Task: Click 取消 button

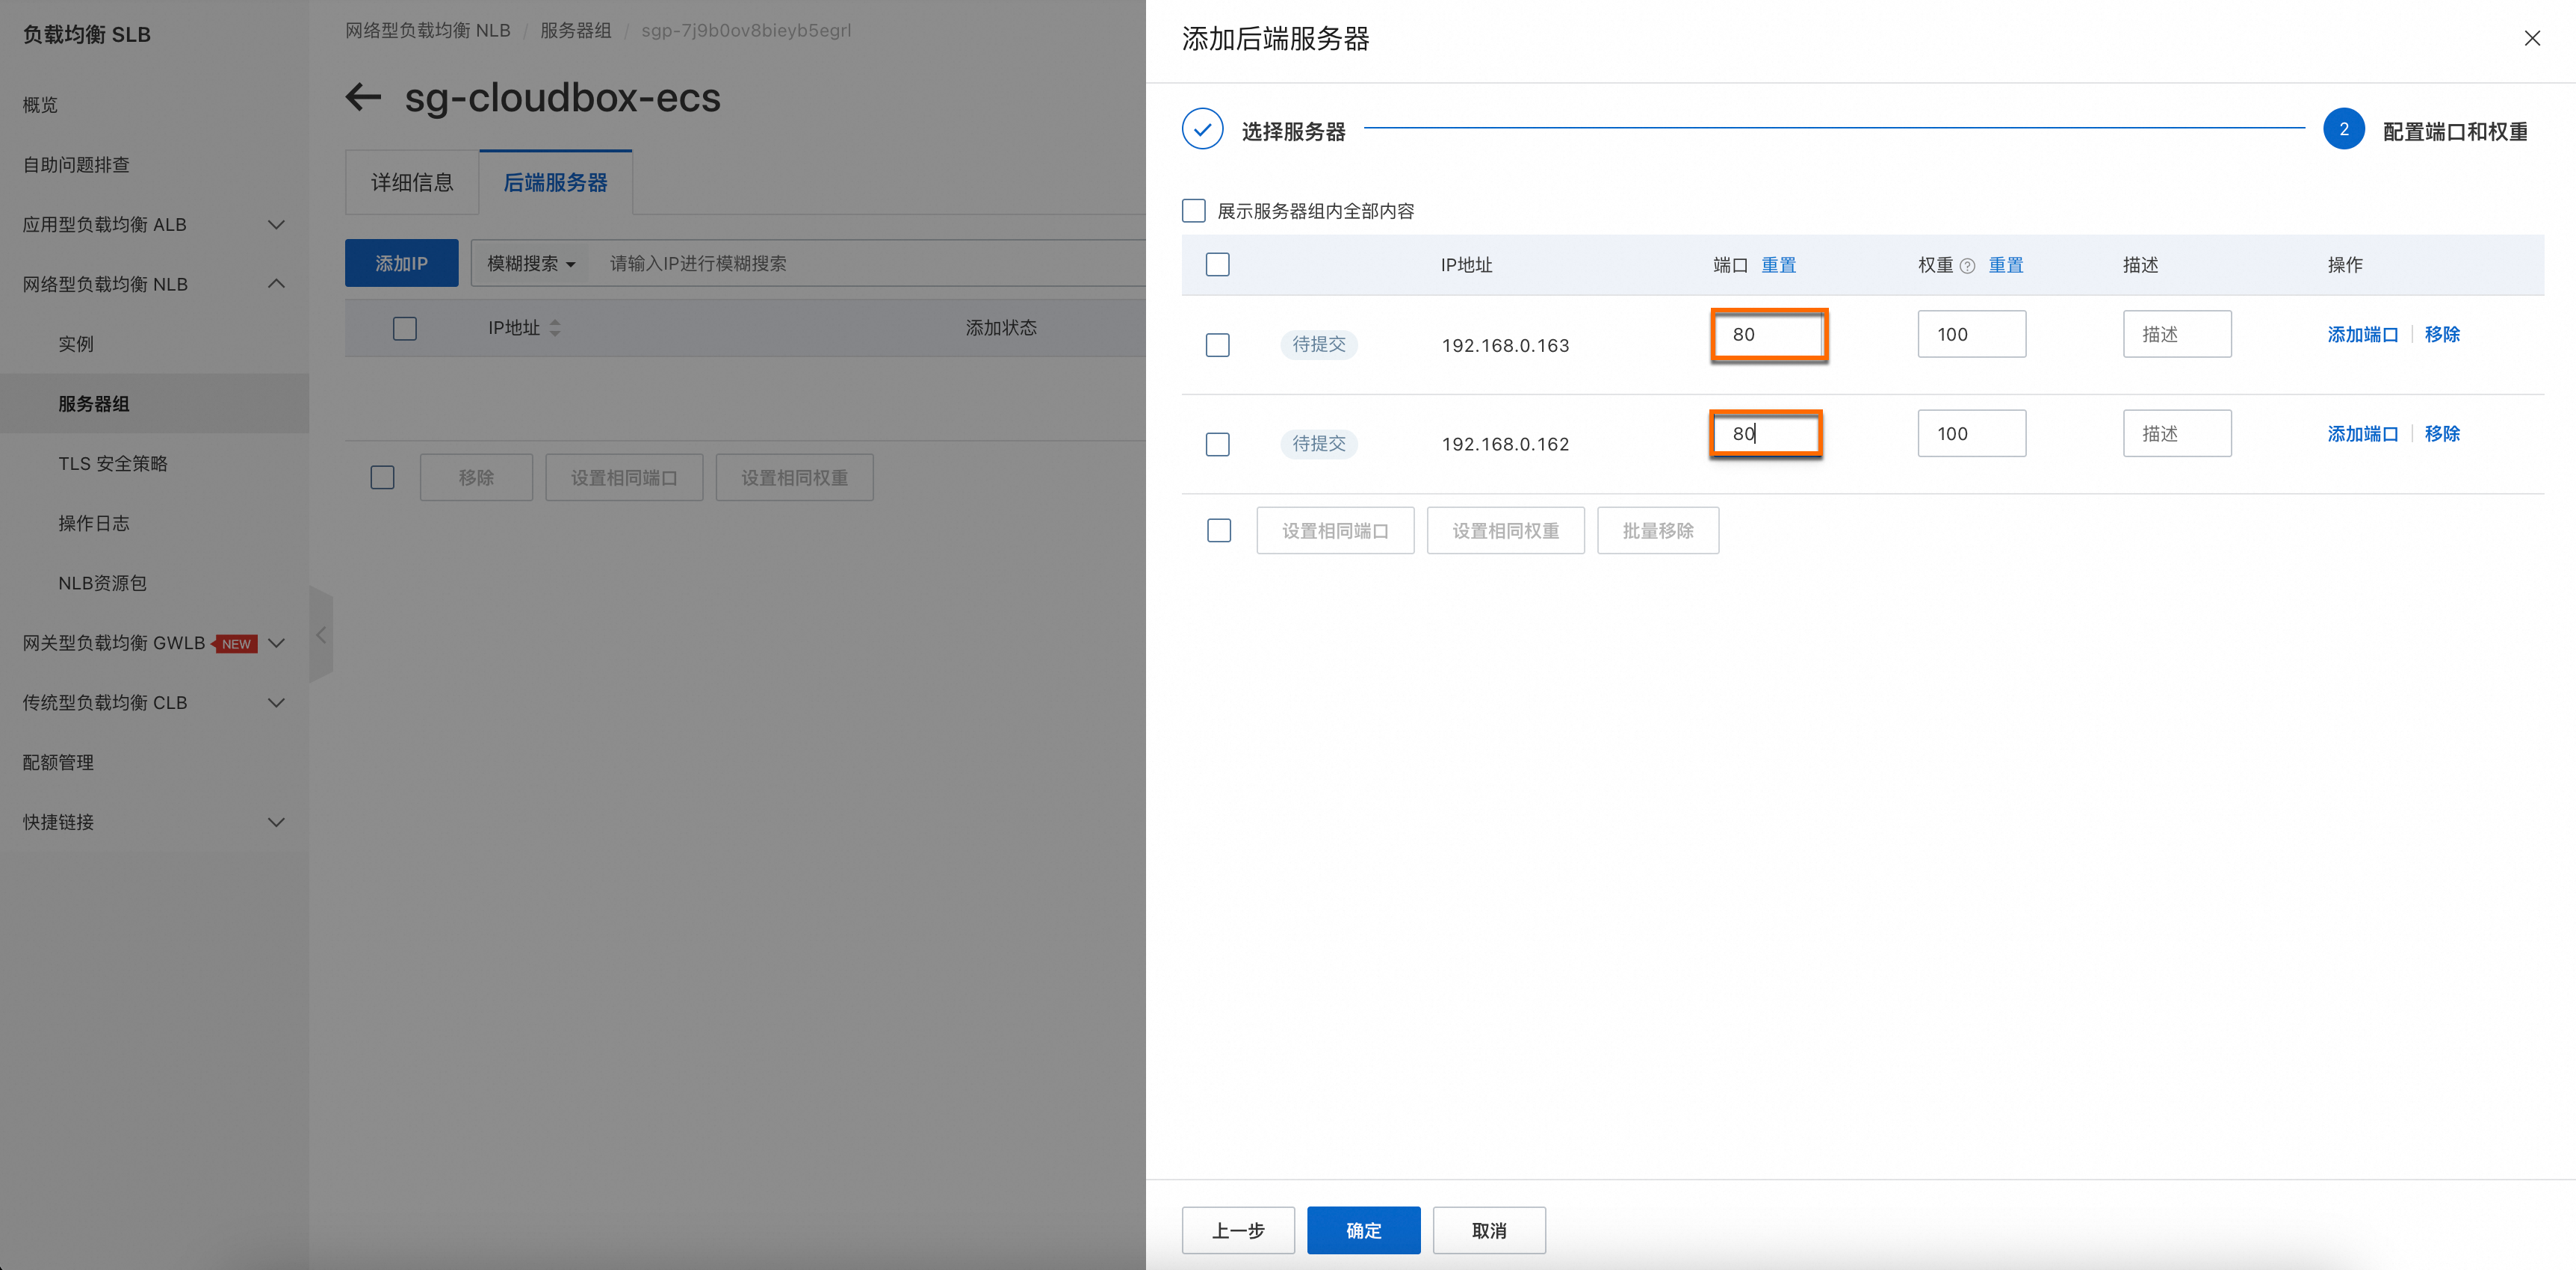Action: pyautogui.click(x=1489, y=1230)
